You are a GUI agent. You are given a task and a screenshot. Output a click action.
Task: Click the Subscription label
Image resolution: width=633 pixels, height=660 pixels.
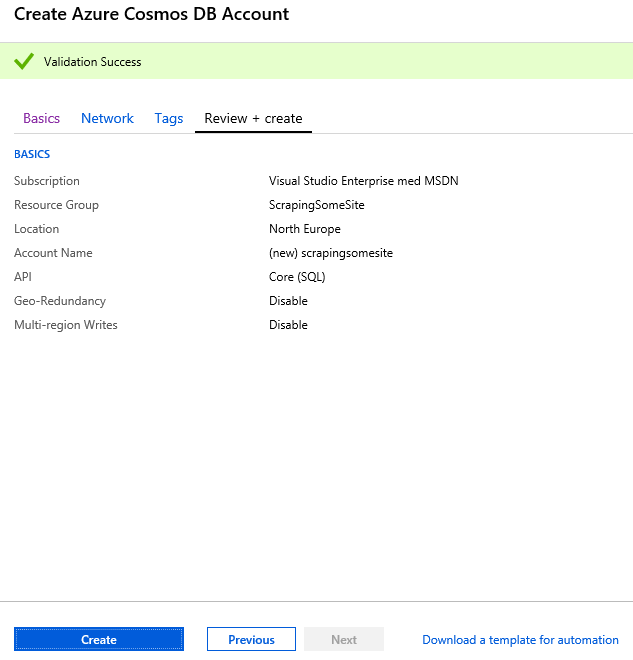47,181
